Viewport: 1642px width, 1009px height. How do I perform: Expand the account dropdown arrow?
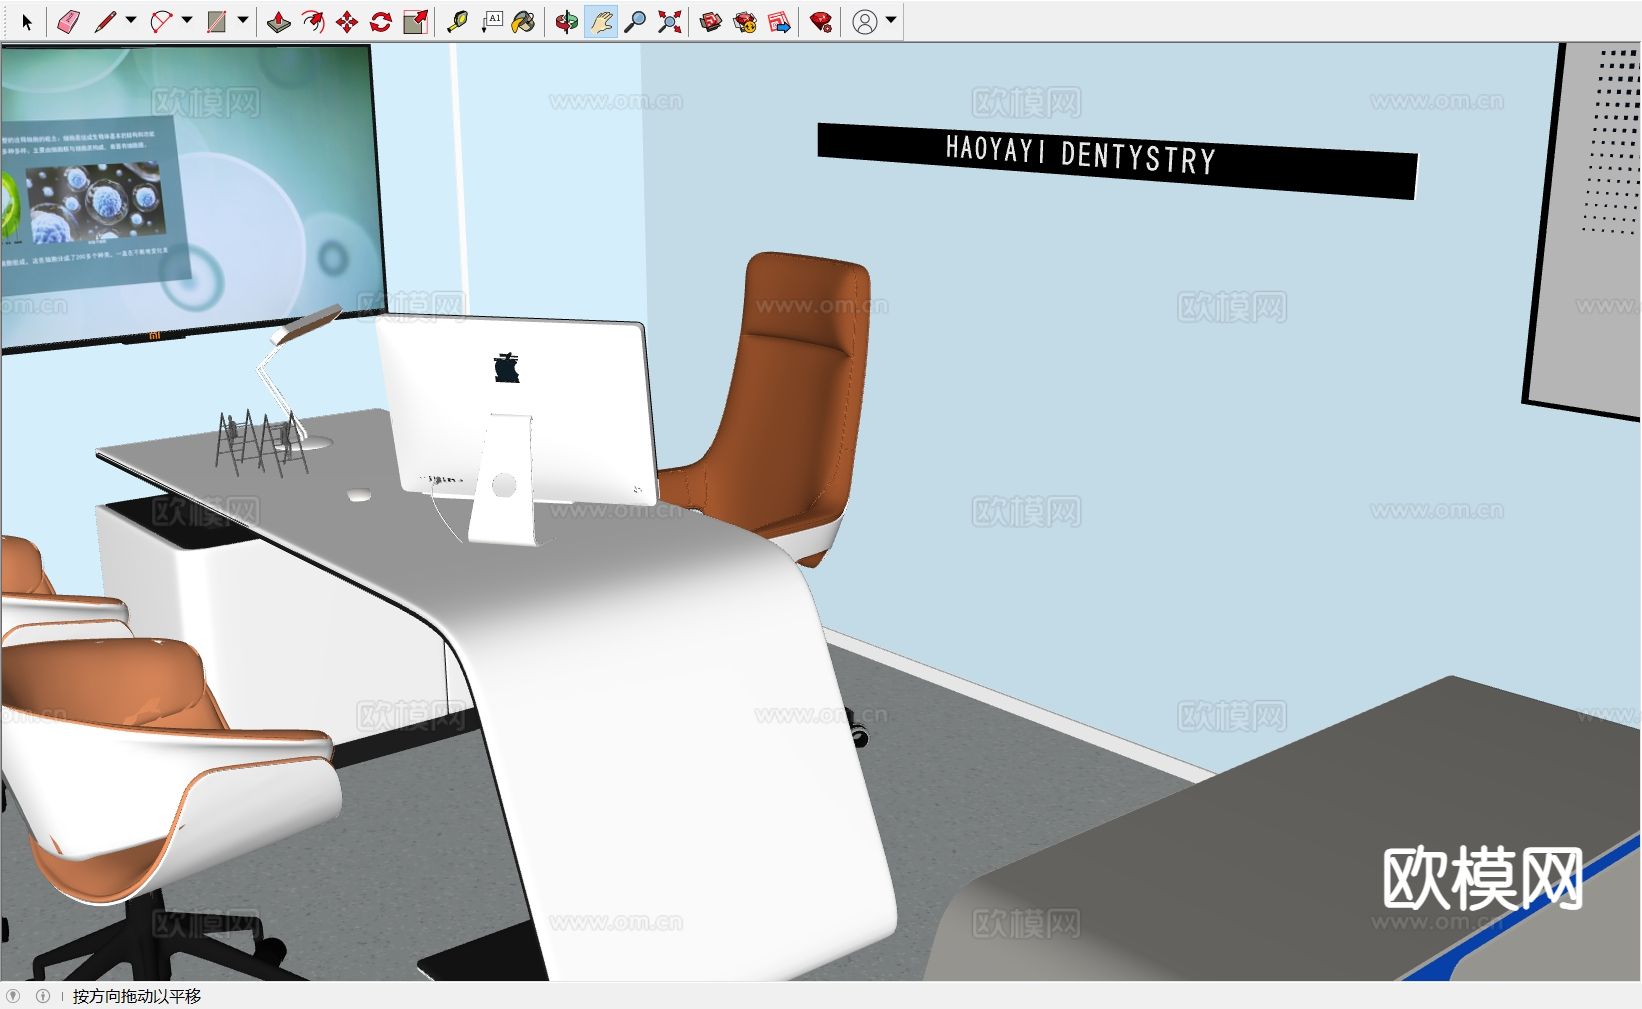(x=891, y=21)
